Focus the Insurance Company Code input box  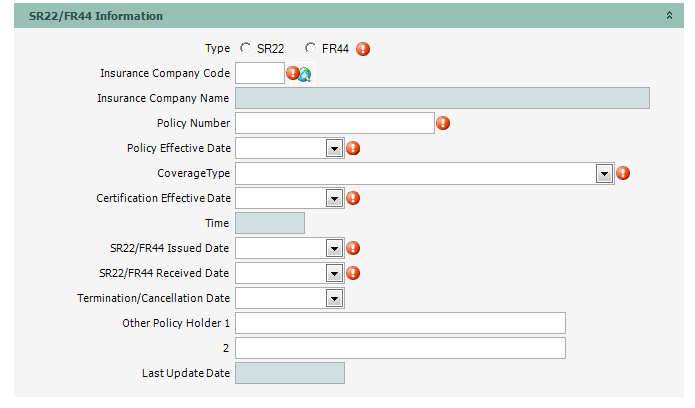[x=260, y=73]
